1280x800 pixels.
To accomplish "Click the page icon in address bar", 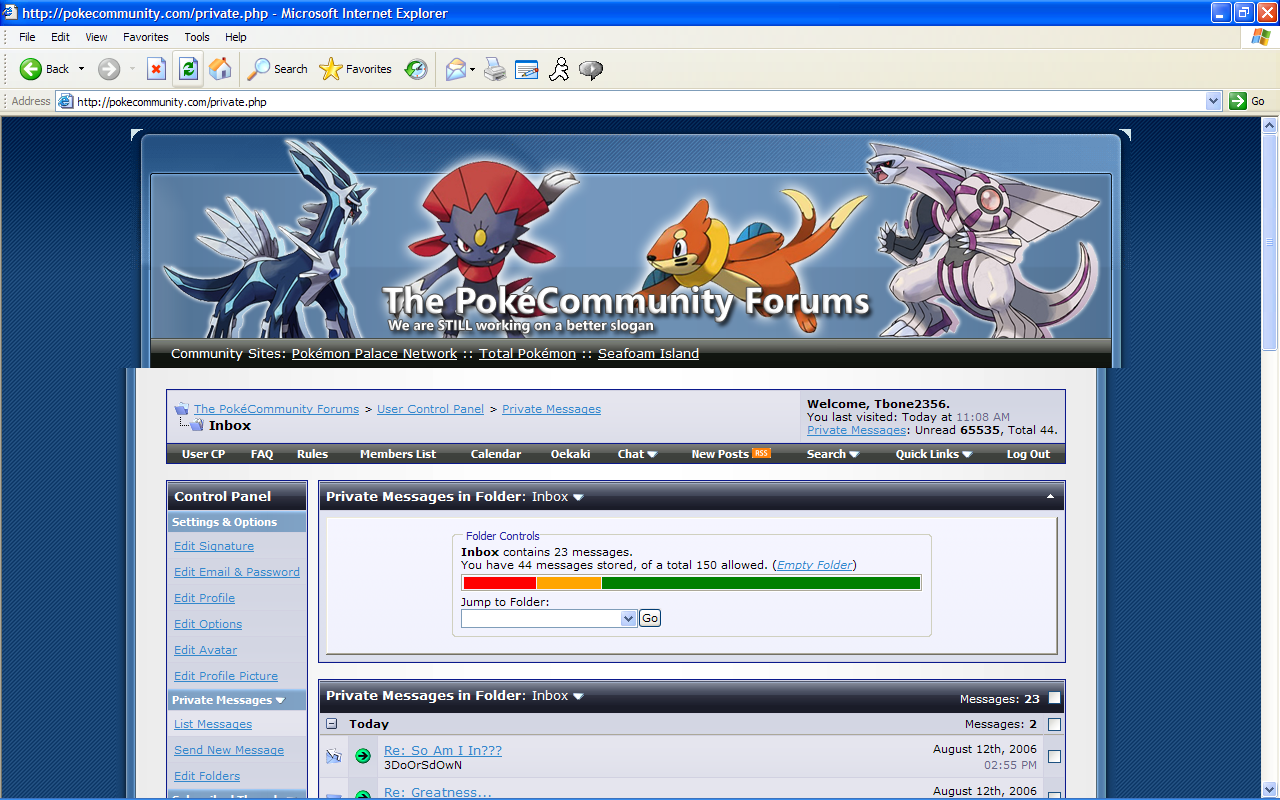I will point(65,101).
